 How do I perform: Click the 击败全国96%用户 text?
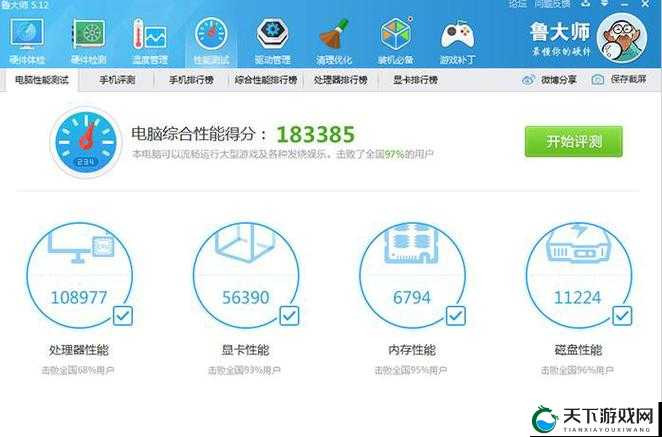pyautogui.click(x=578, y=371)
